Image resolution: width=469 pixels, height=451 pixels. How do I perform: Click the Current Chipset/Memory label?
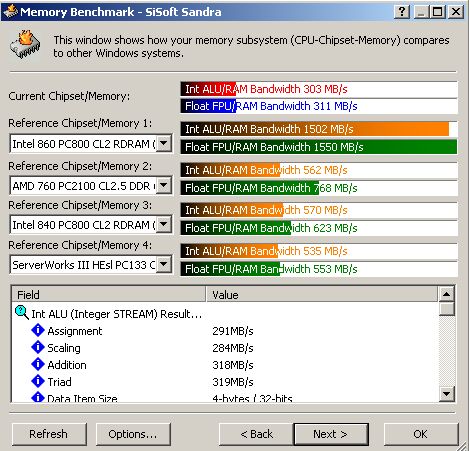click(69, 96)
